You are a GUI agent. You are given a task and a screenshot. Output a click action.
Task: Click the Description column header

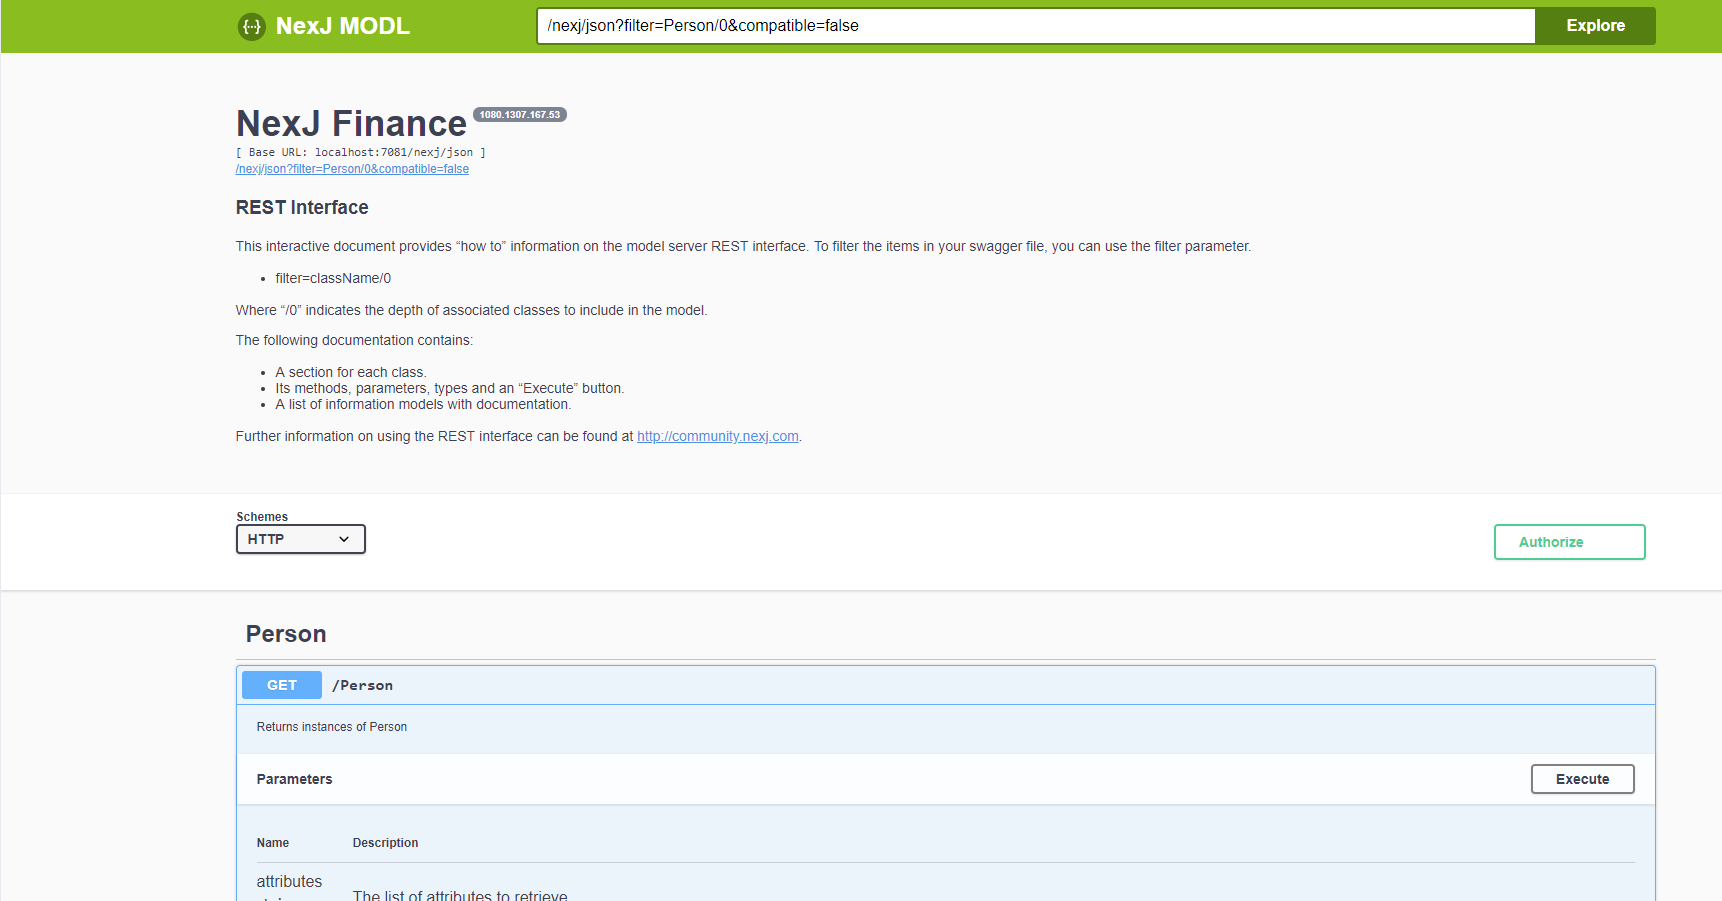coord(385,843)
